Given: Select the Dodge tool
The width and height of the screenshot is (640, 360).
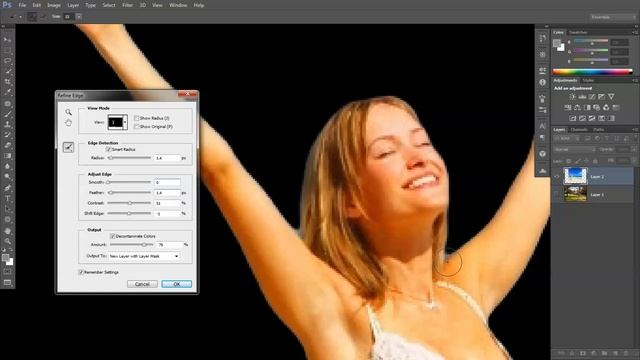Looking at the screenshot, I should tap(7, 177).
